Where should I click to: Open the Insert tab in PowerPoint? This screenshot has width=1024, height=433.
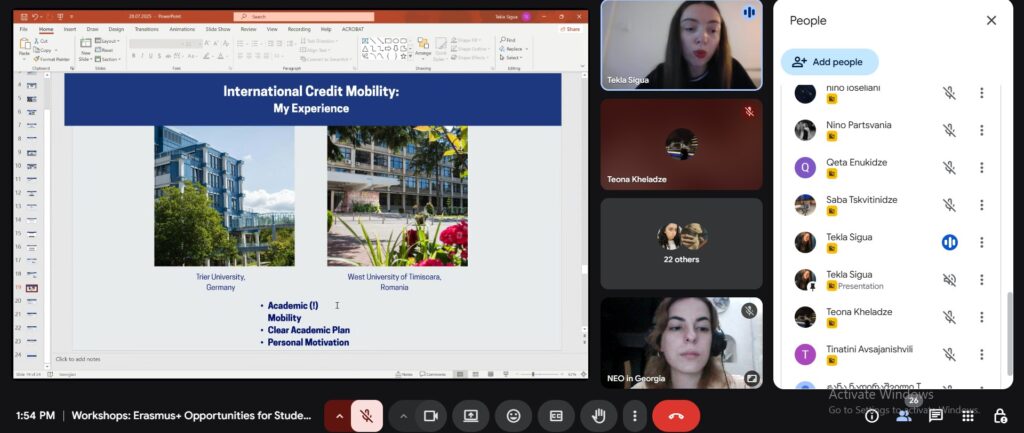[x=70, y=29]
